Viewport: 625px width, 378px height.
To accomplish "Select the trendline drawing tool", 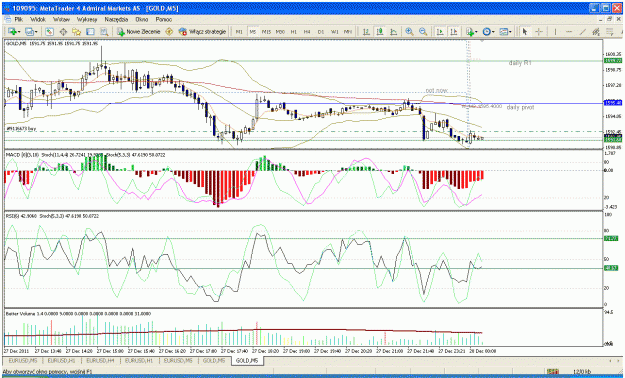I will [x=582, y=32].
